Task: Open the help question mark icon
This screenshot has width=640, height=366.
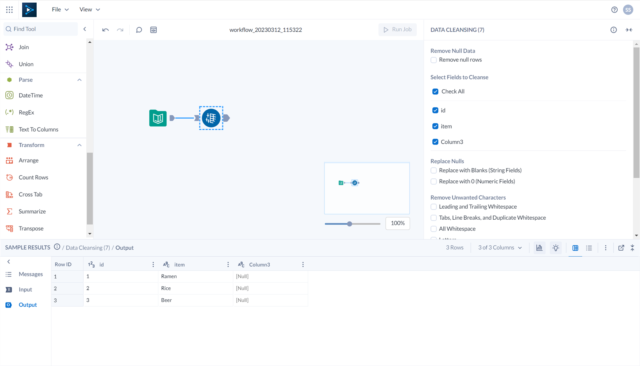Action: (x=614, y=10)
